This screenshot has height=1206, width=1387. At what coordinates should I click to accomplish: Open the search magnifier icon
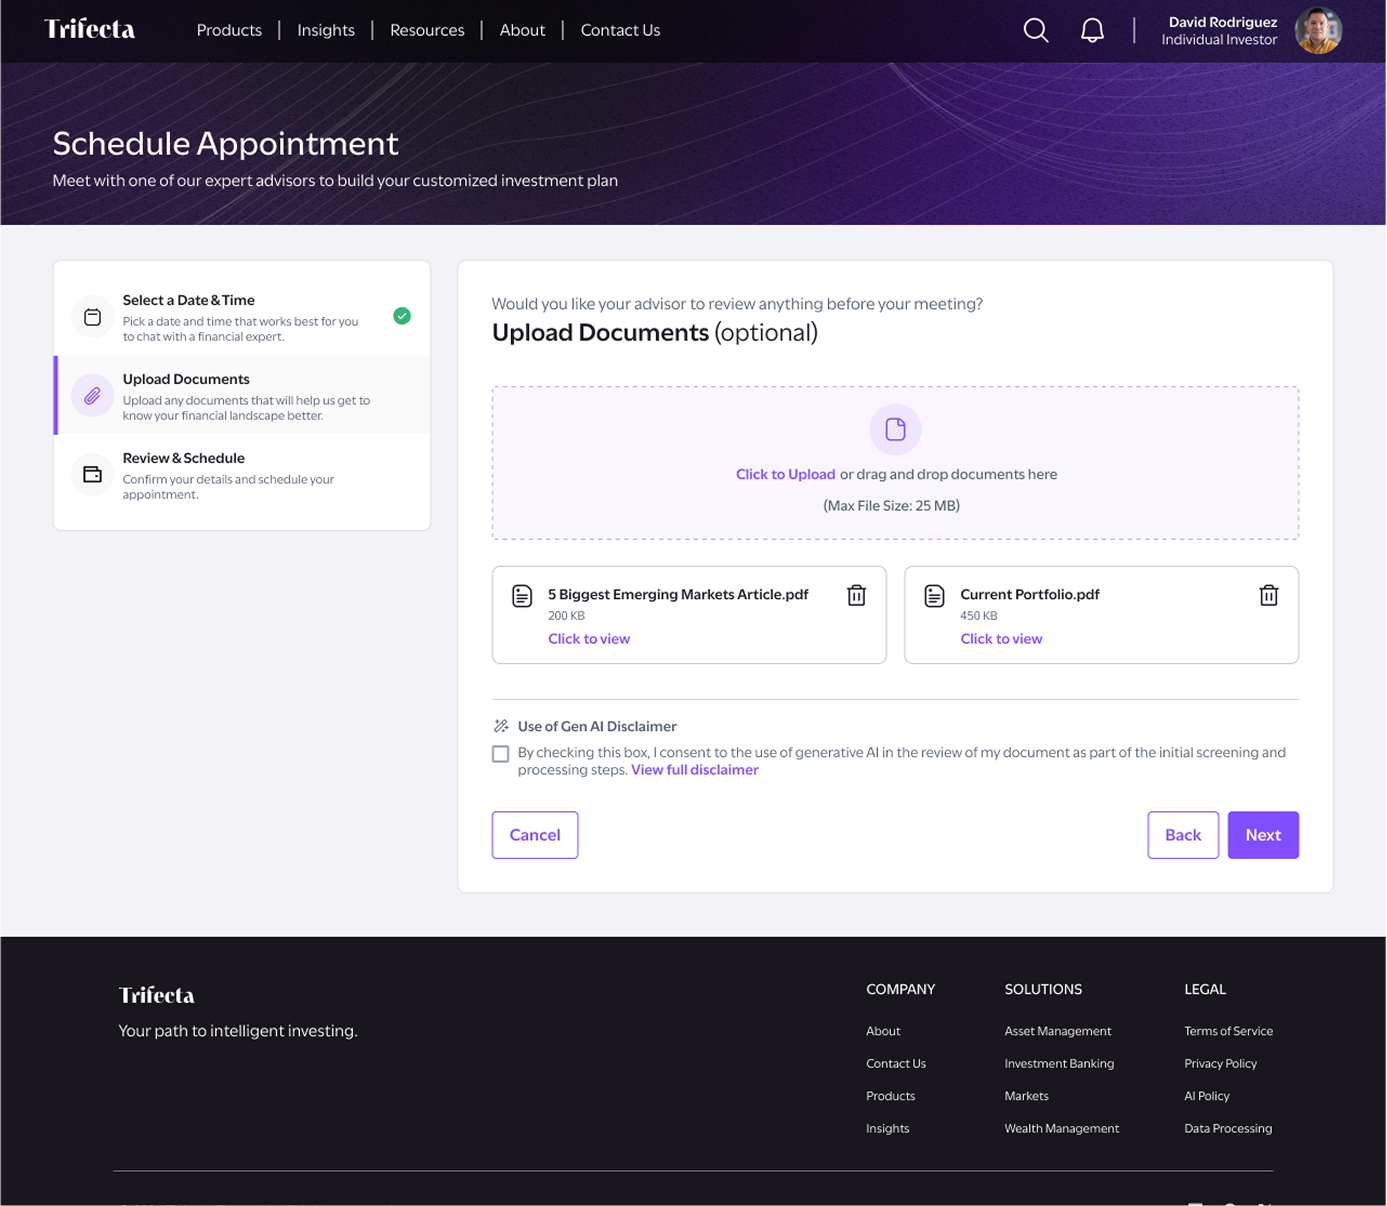click(1036, 30)
